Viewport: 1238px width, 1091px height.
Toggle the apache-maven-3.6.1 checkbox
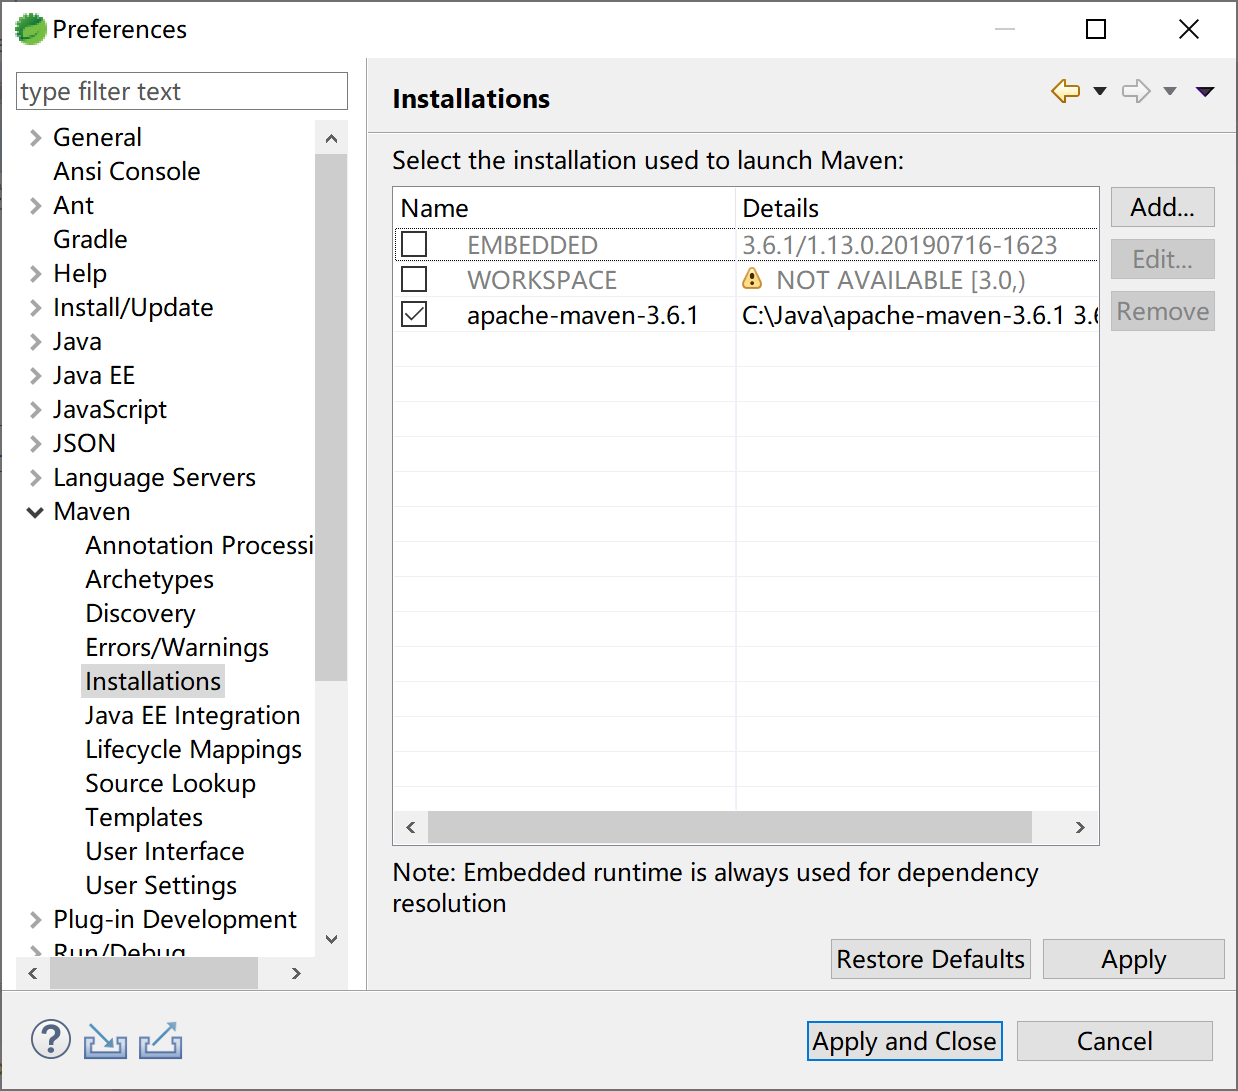click(x=414, y=314)
